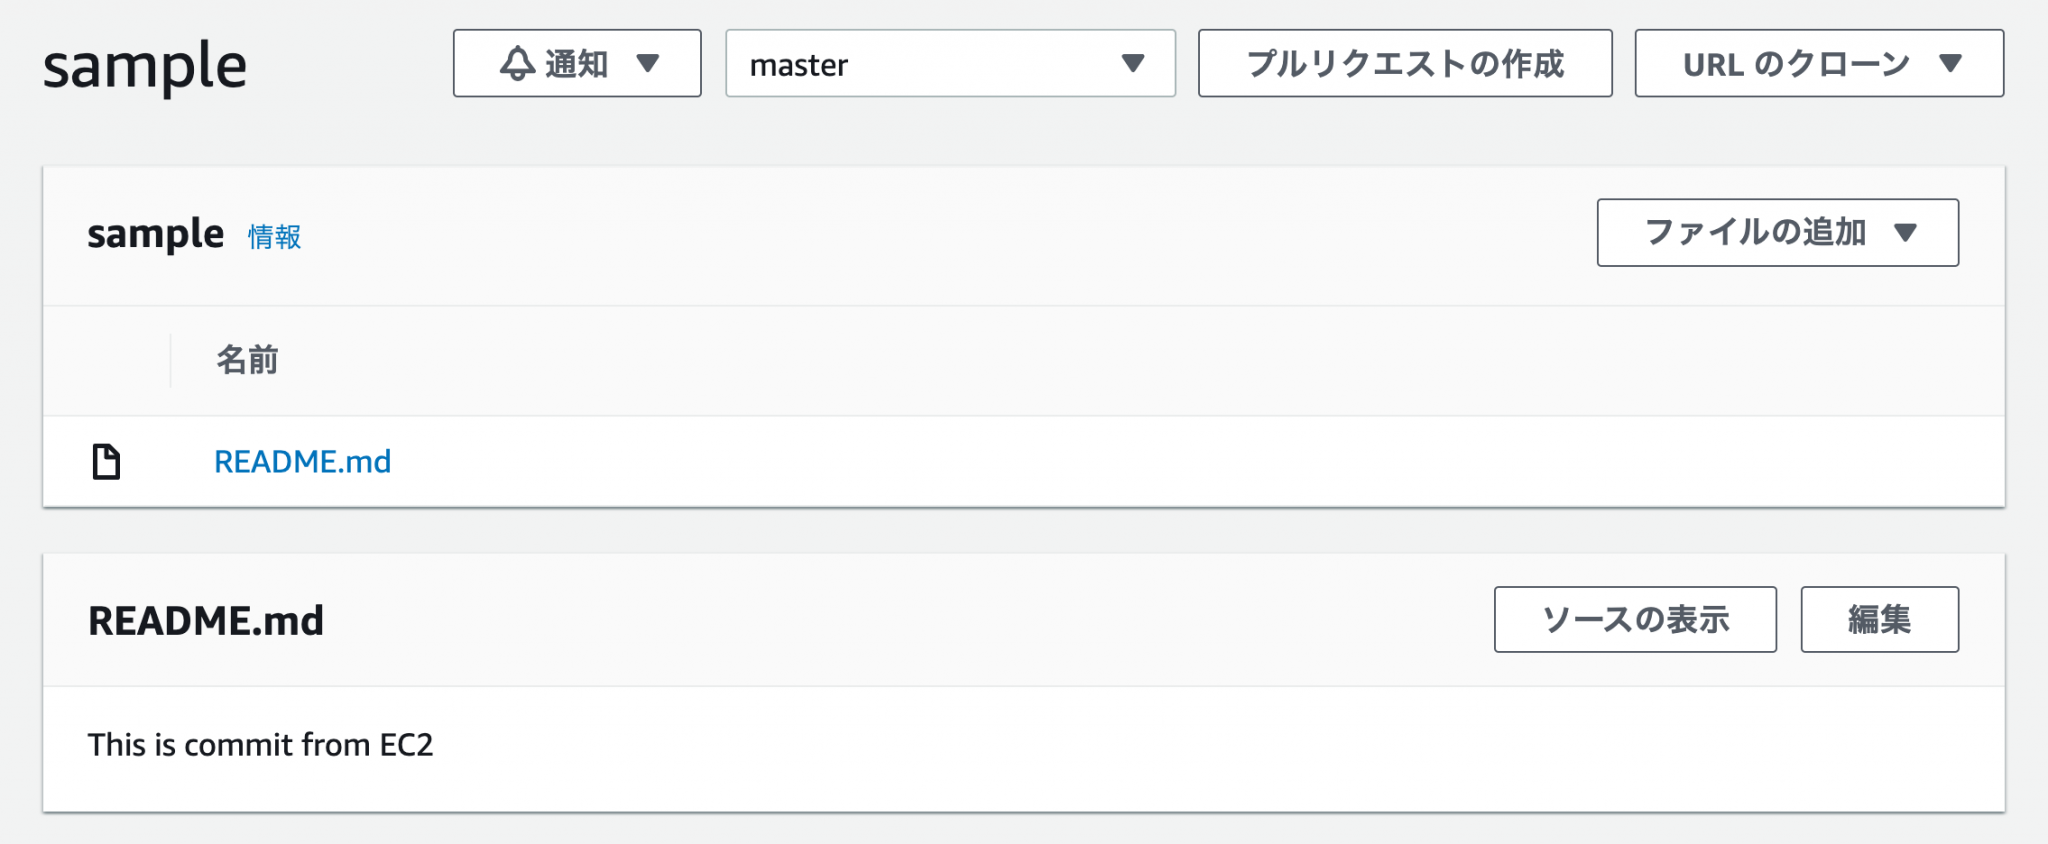The image size is (2048, 844).
Task: Click the ソースの表示 view source button
Action: (x=1634, y=619)
